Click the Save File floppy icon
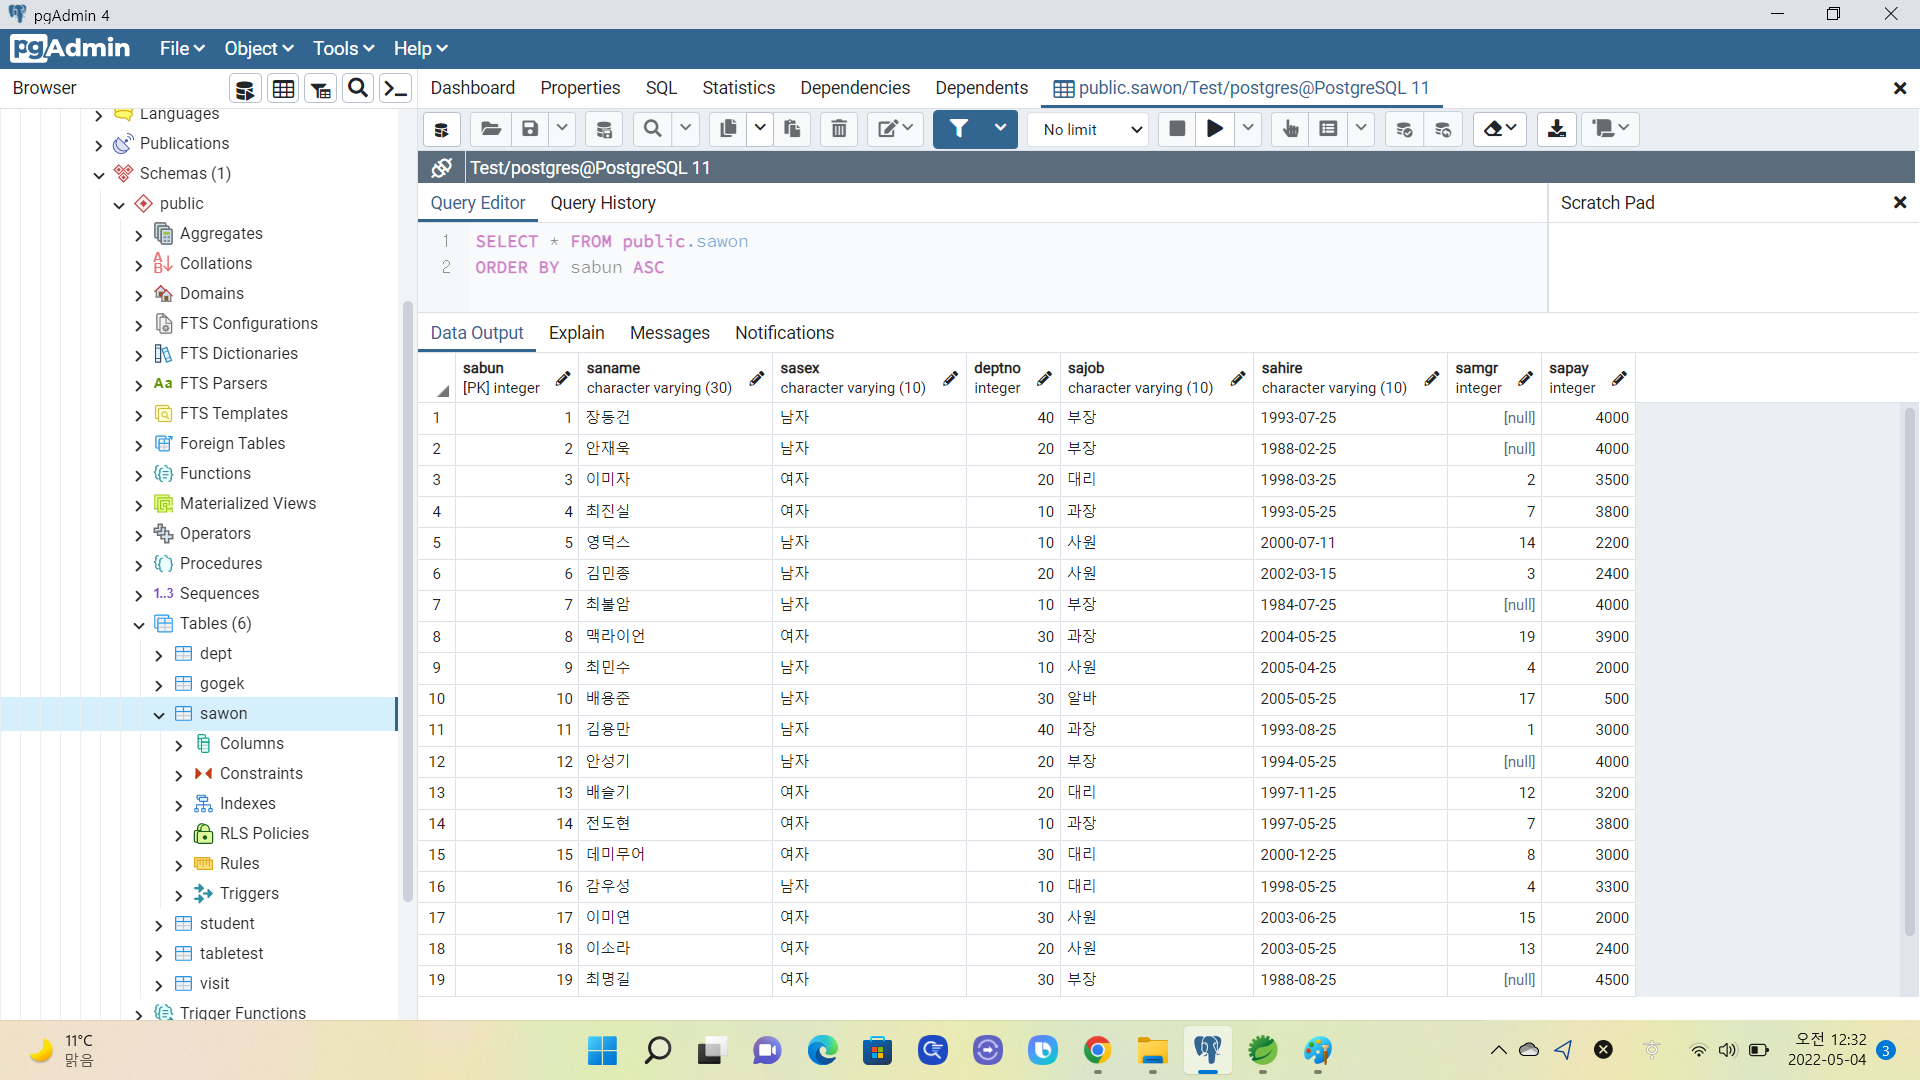The image size is (1920, 1080). tap(530, 129)
